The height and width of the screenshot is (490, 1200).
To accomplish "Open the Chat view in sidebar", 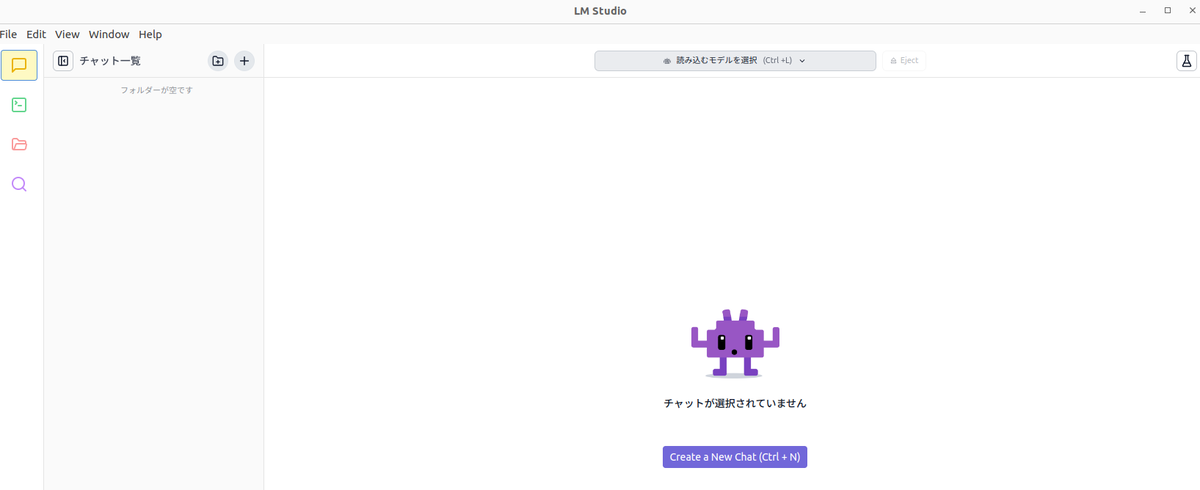I will point(19,65).
